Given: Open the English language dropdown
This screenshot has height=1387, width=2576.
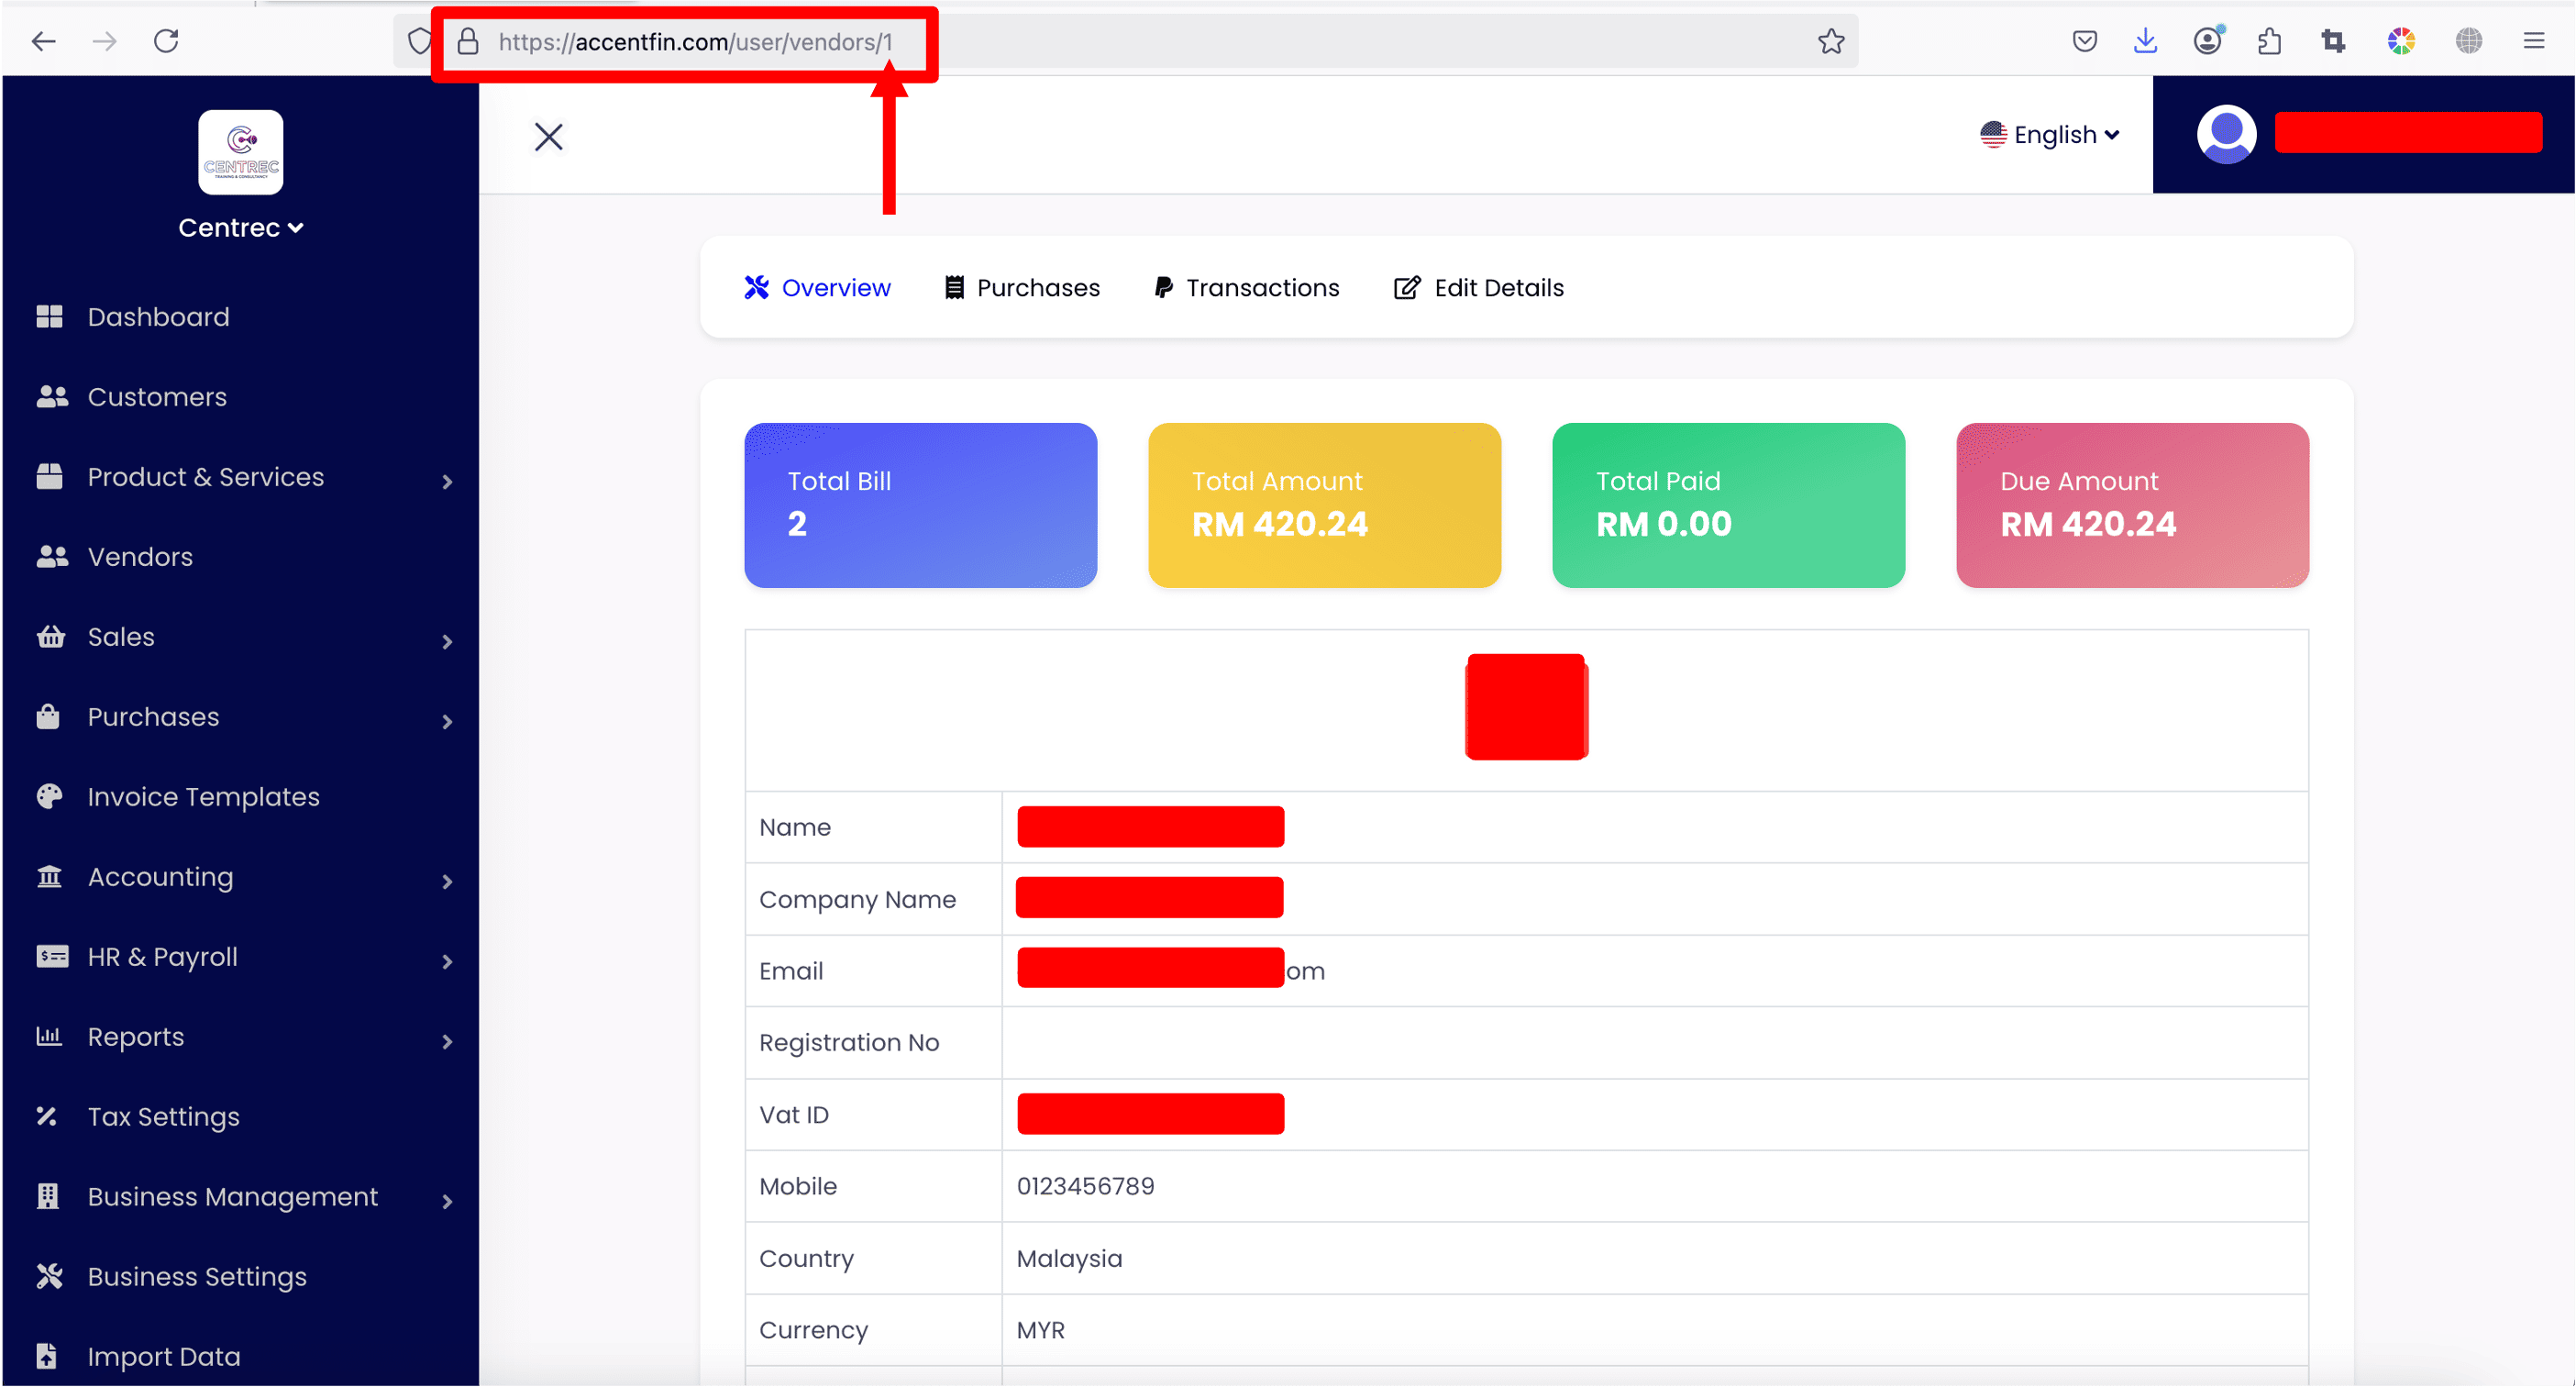Looking at the screenshot, I should tap(2050, 135).
